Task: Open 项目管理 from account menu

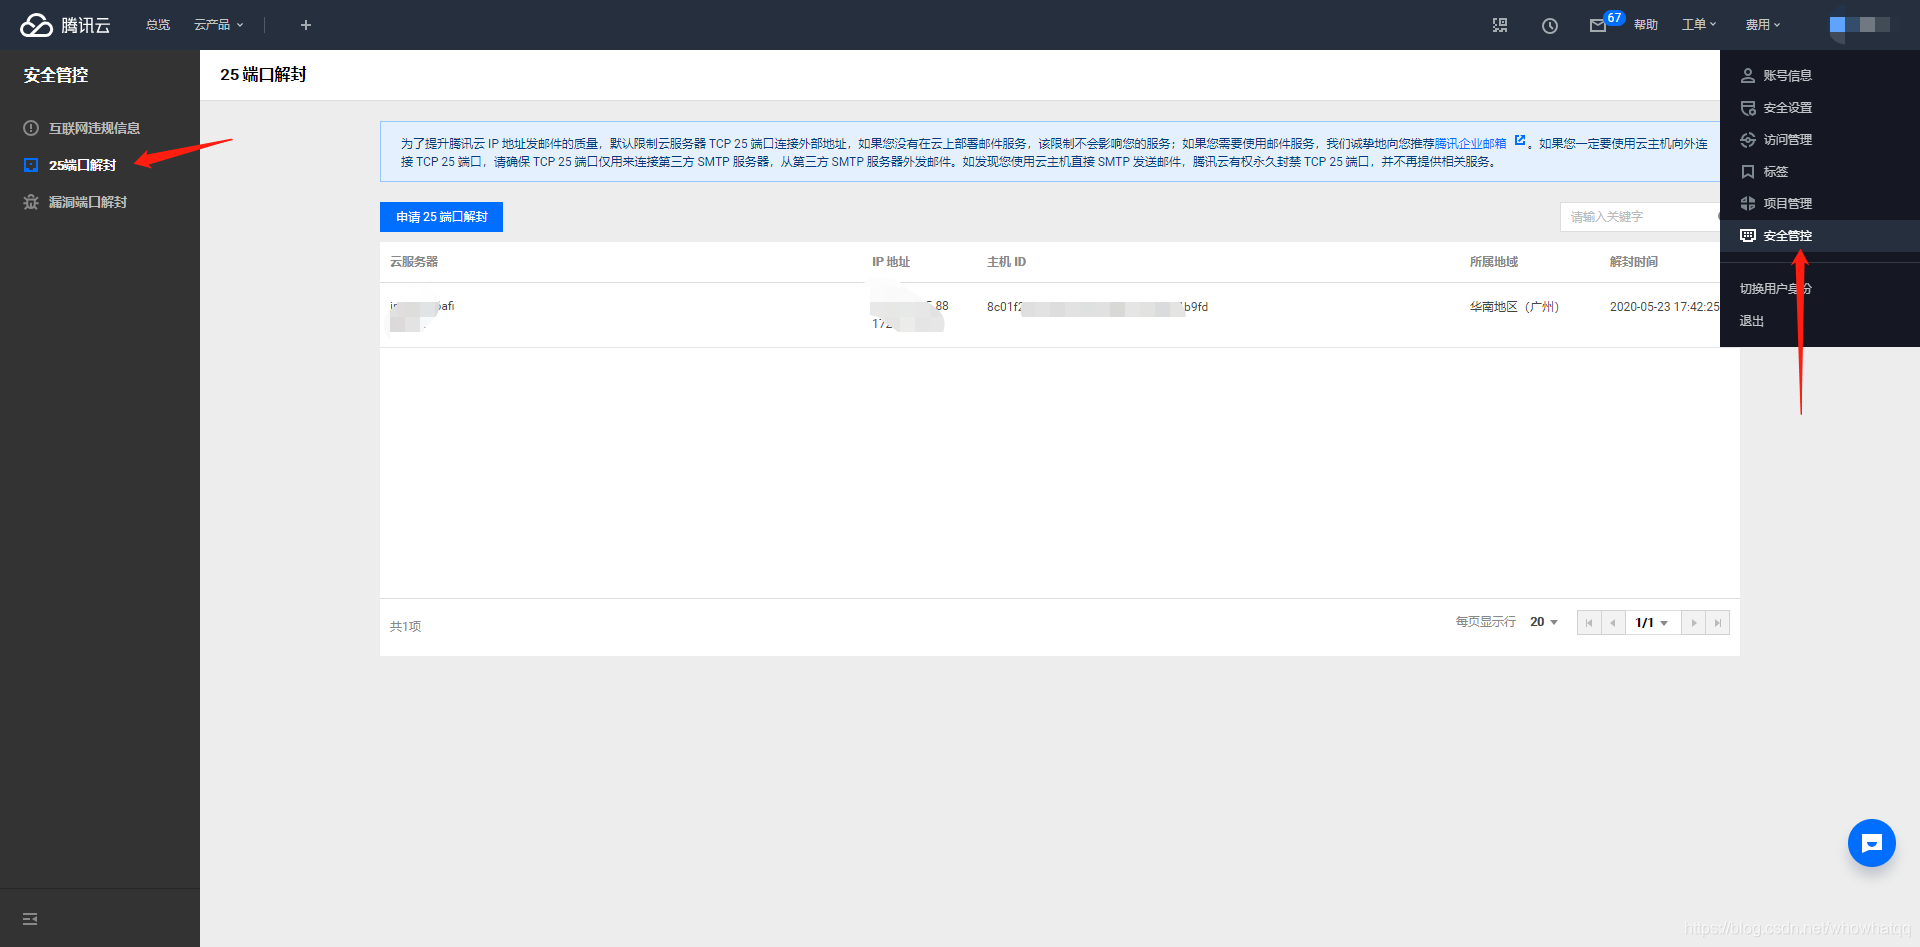Action: pyautogui.click(x=1787, y=204)
